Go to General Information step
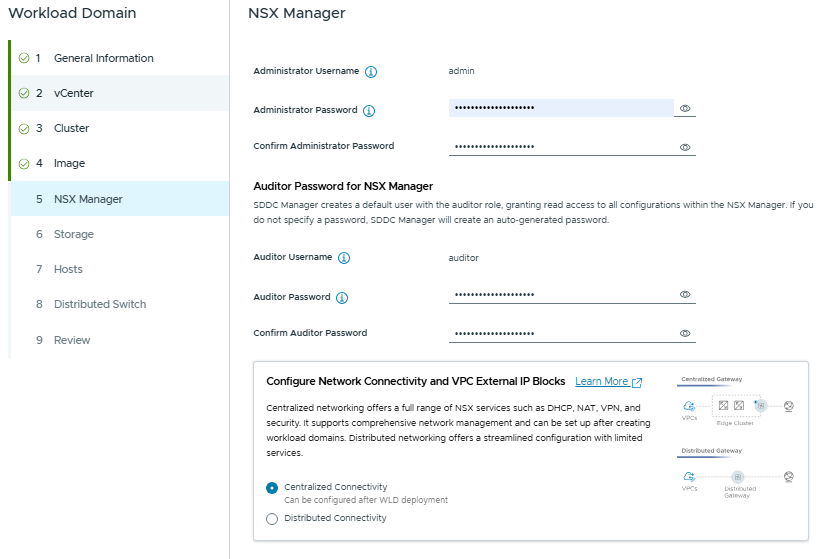Image resolution: width=820 pixels, height=559 pixels. click(103, 58)
